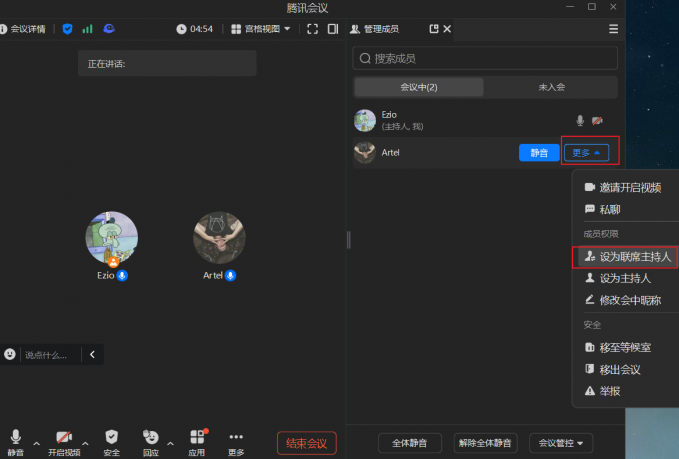Switch to the 会议中(2) tab
Viewport: 679px width, 459px height.
click(419, 87)
